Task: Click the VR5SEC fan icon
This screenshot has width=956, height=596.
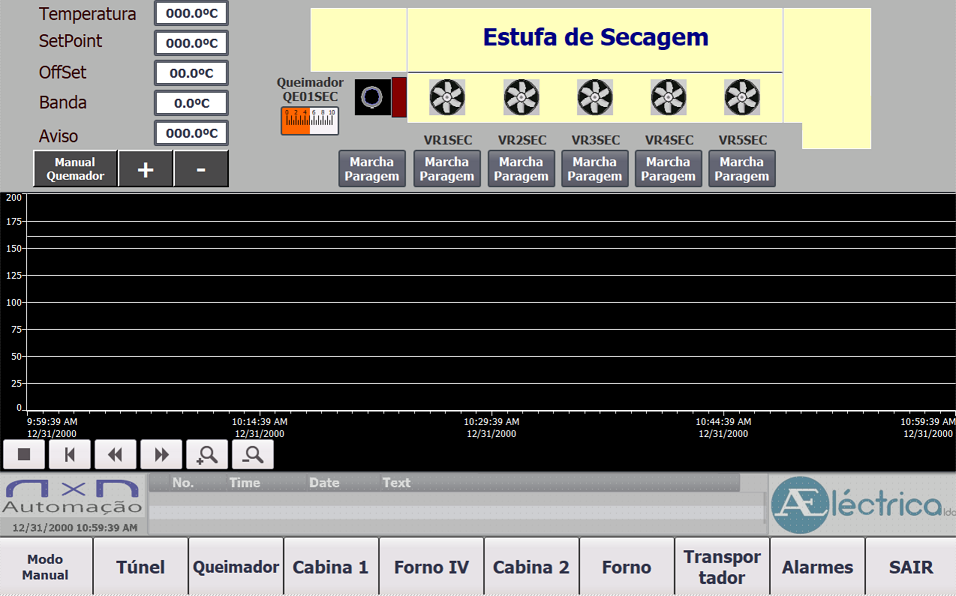Action: point(741,97)
